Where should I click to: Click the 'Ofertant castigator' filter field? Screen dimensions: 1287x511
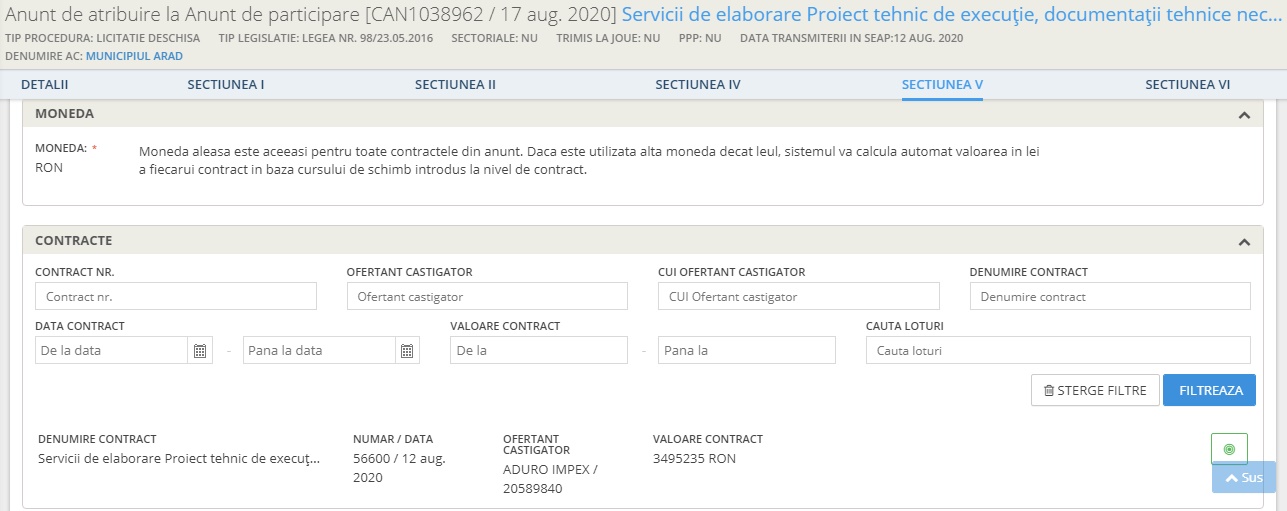tap(487, 297)
